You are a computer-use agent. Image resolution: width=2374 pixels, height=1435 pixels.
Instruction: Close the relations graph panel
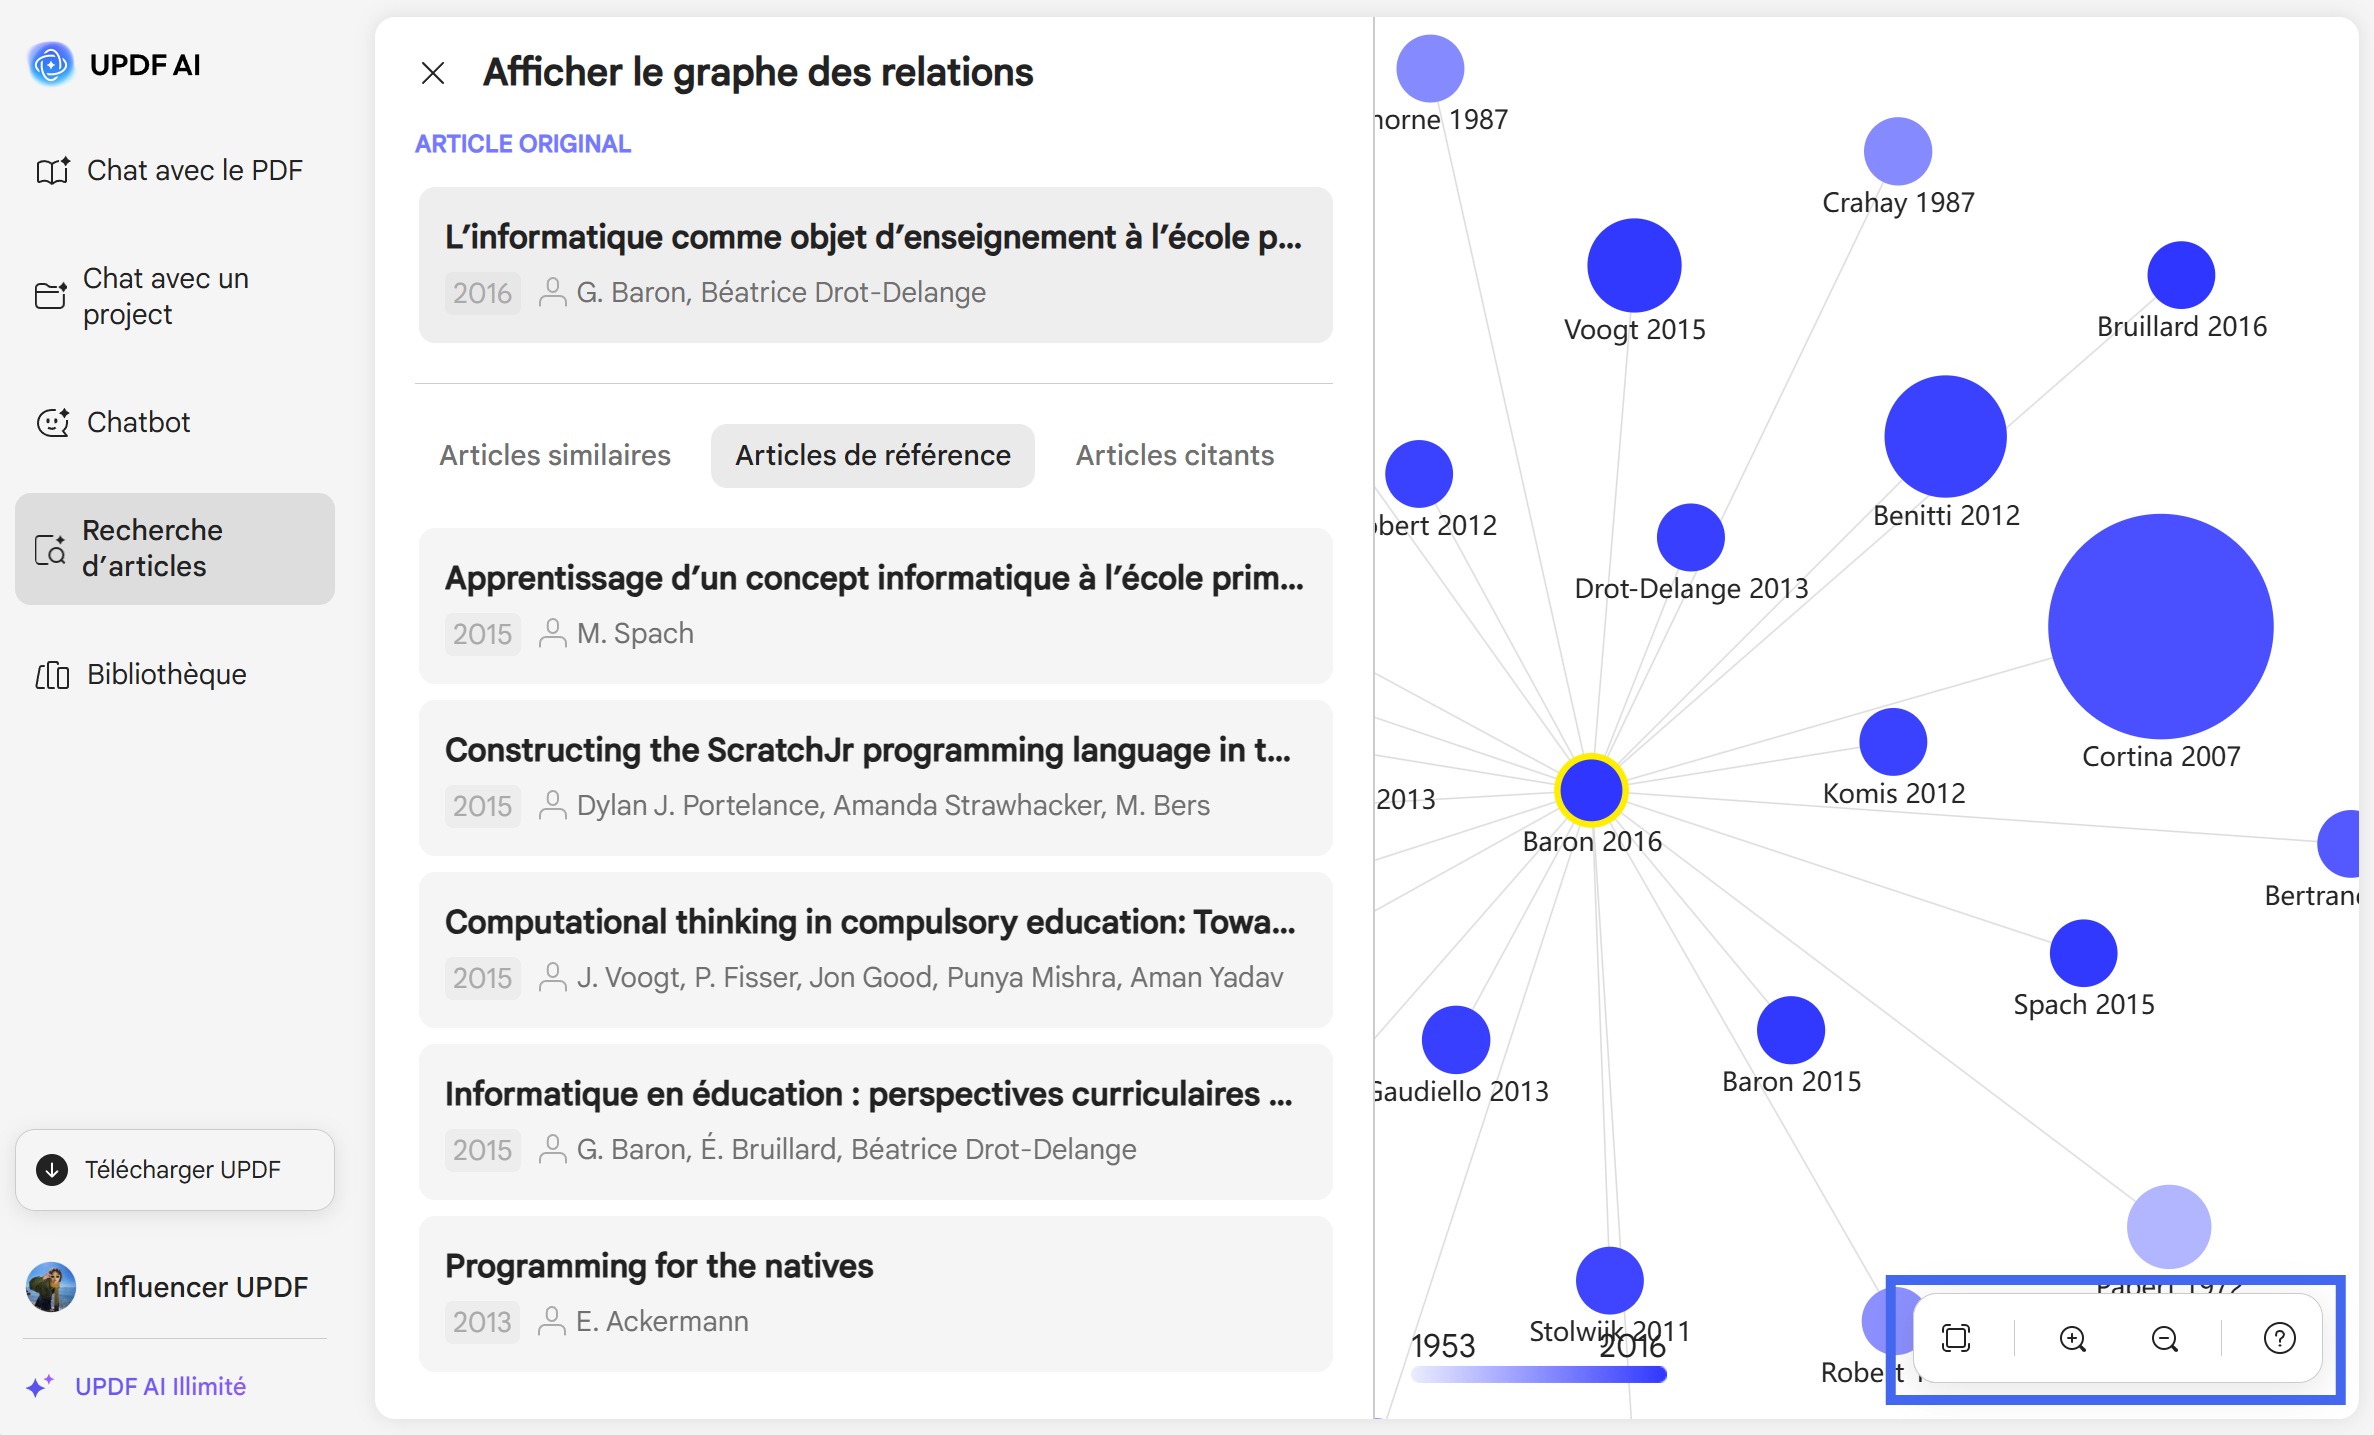pyautogui.click(x=433, y=73)
